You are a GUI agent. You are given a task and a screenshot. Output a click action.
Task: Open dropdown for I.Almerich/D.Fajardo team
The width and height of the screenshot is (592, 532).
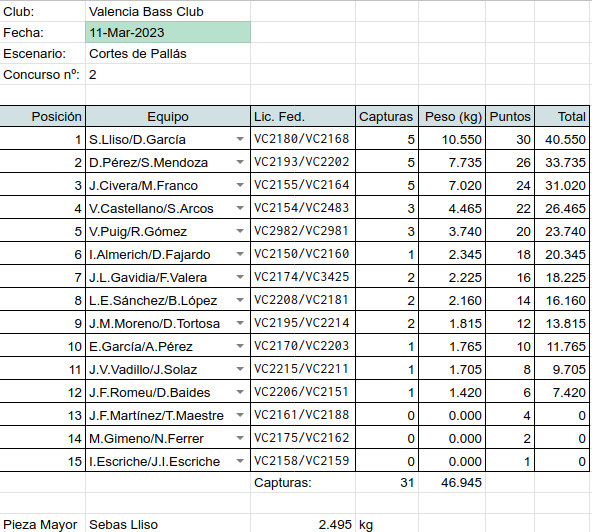pyautogui.click(x=240, y=254)
